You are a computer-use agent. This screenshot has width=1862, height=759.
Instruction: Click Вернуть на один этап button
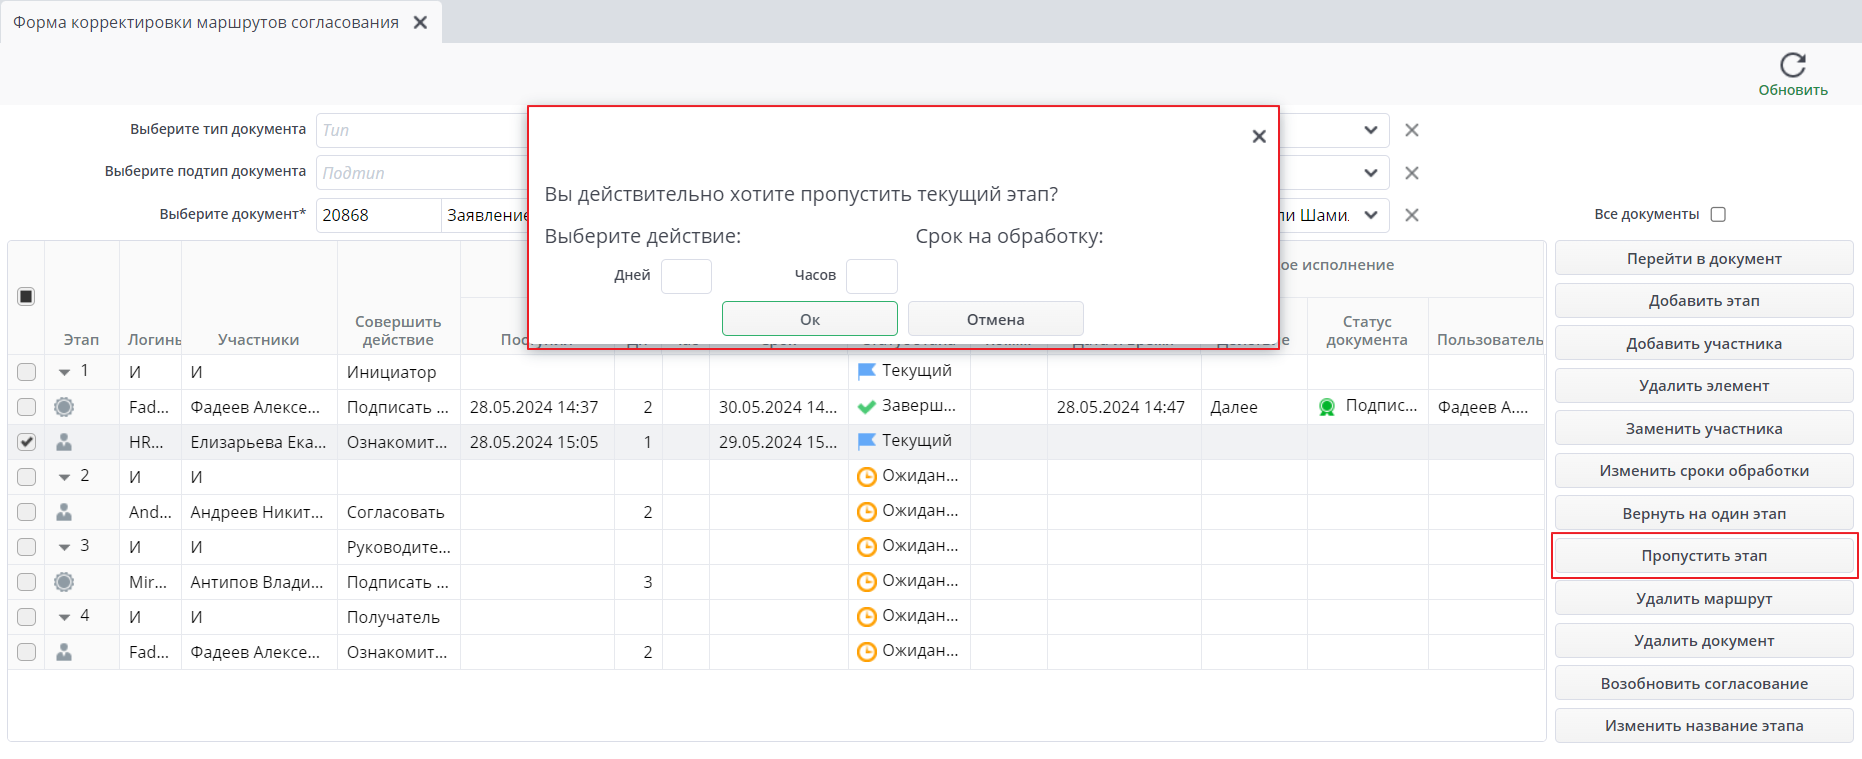[x=1704, y=513]
